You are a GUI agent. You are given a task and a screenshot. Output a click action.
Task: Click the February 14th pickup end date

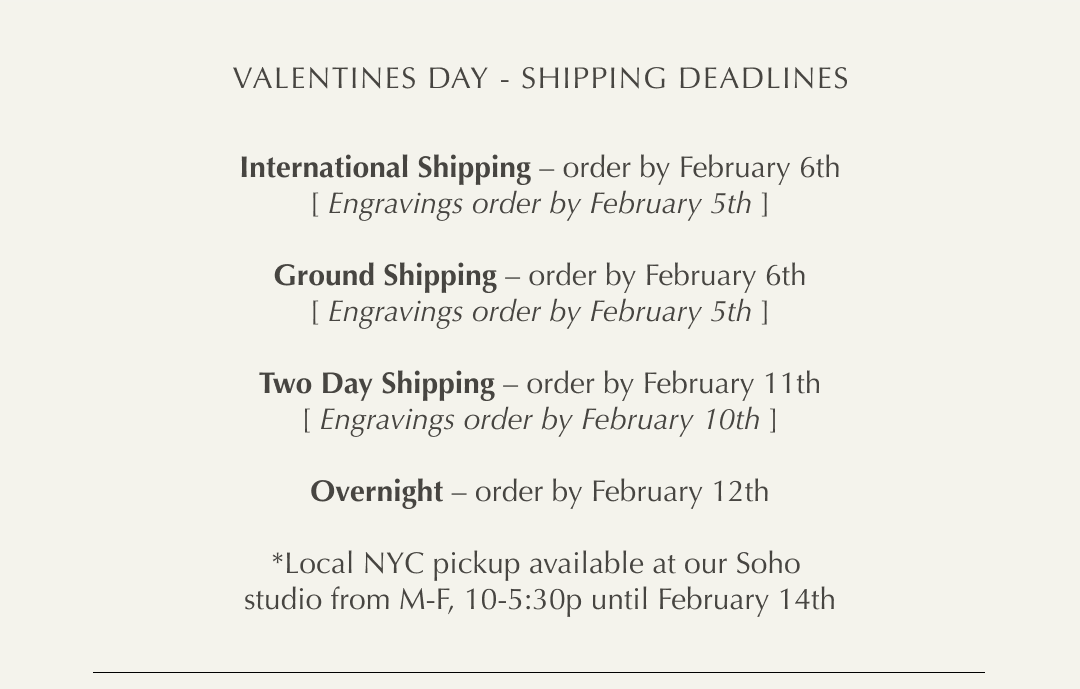click(x=746, y=600)
